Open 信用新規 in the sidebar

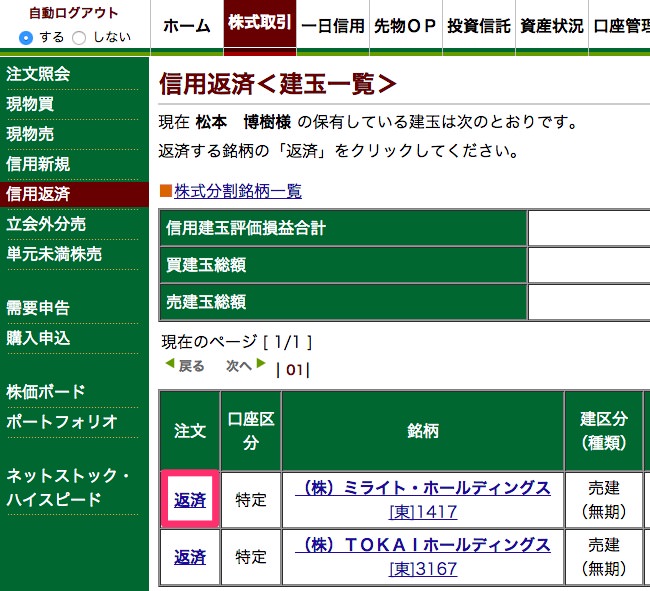point(38,164)
